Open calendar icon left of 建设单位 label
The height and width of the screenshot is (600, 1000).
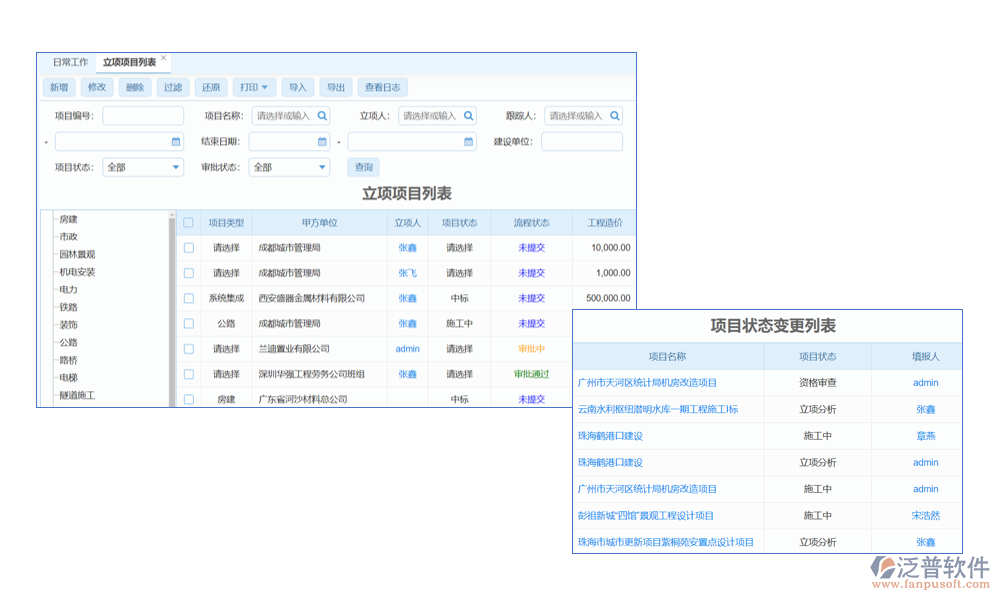pyautogui.click(x=468, y=142)
